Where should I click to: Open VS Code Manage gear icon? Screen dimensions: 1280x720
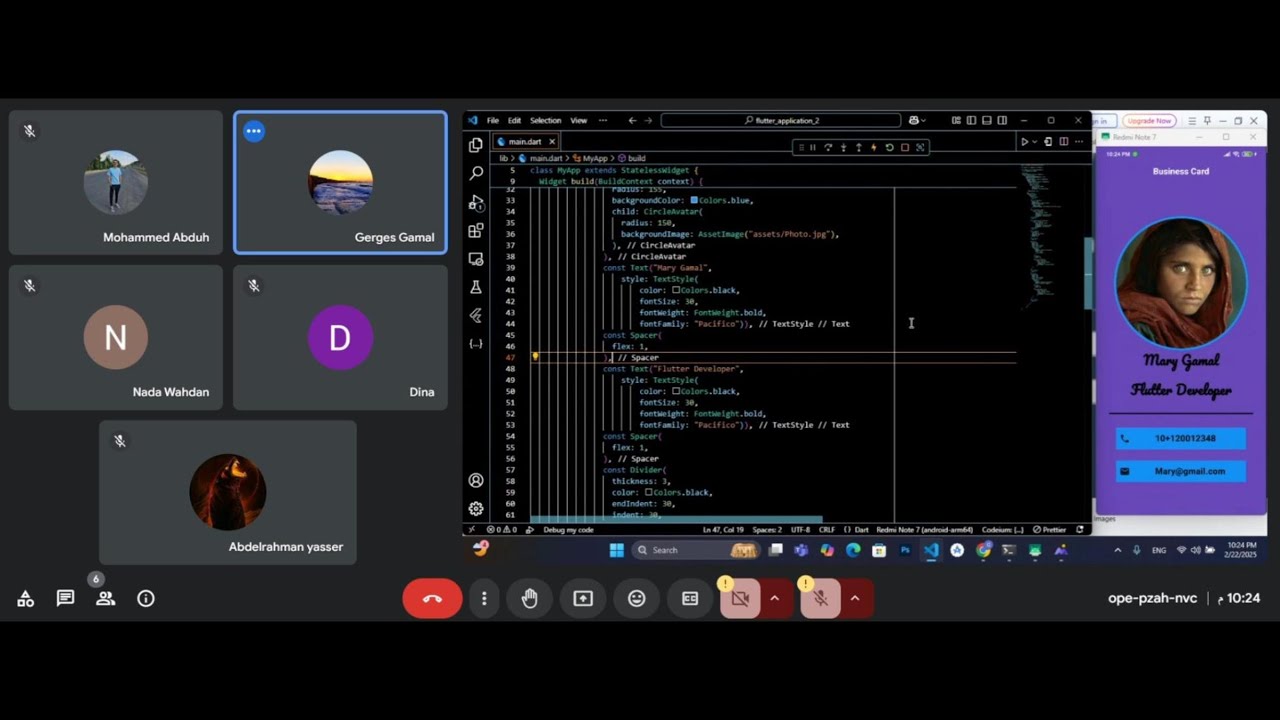click(476, 508)
